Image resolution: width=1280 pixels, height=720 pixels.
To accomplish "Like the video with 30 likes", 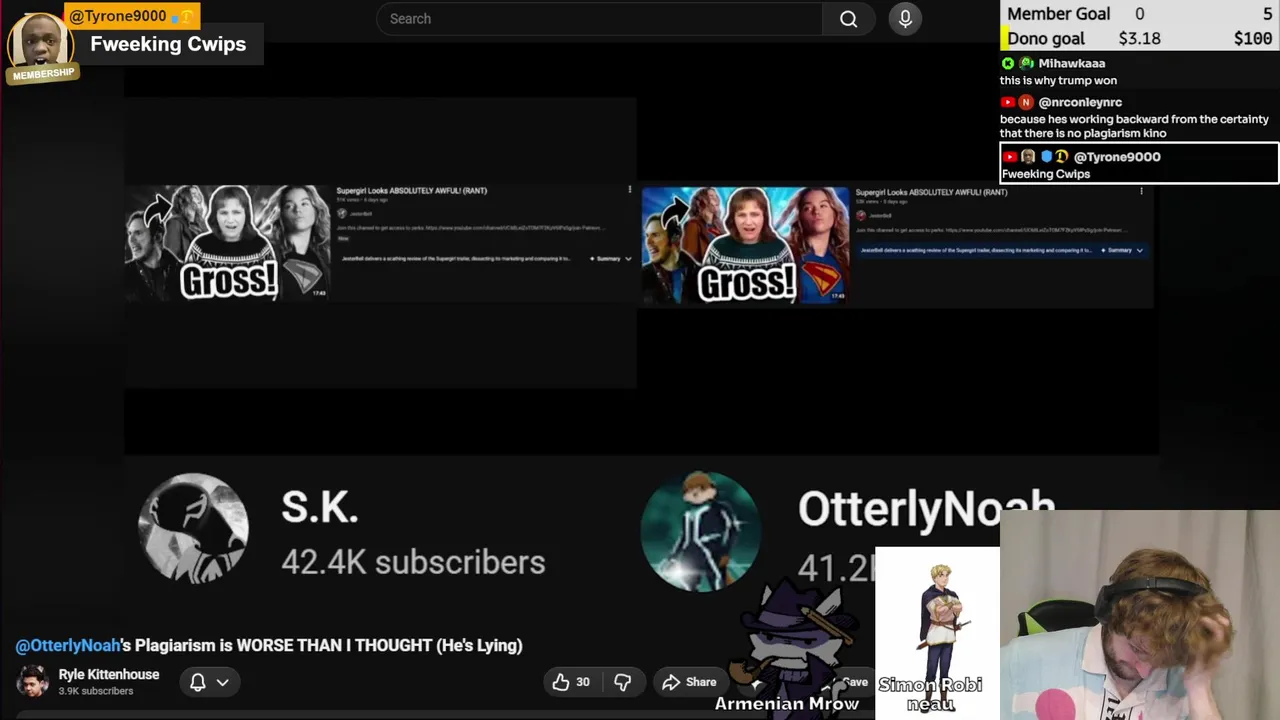I will click(x=570, y=682).
